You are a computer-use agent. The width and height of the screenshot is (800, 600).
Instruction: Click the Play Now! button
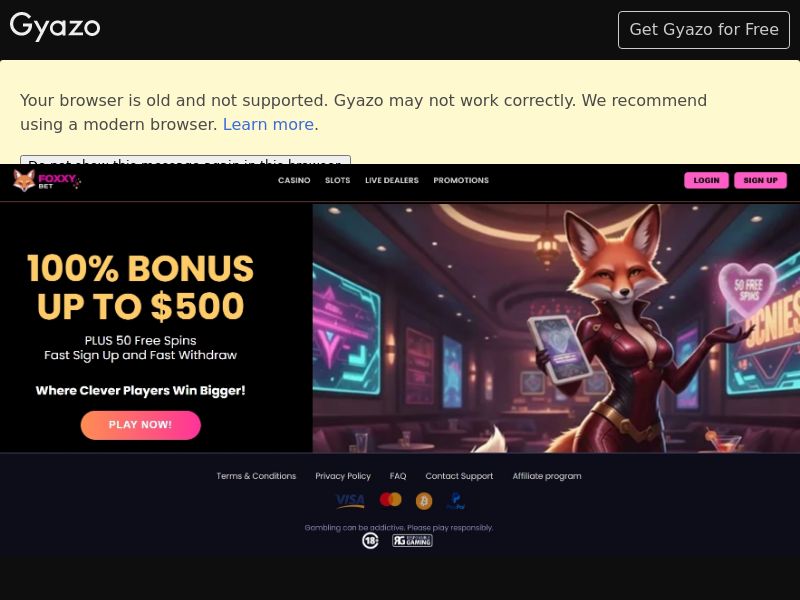tap(141, 425)
